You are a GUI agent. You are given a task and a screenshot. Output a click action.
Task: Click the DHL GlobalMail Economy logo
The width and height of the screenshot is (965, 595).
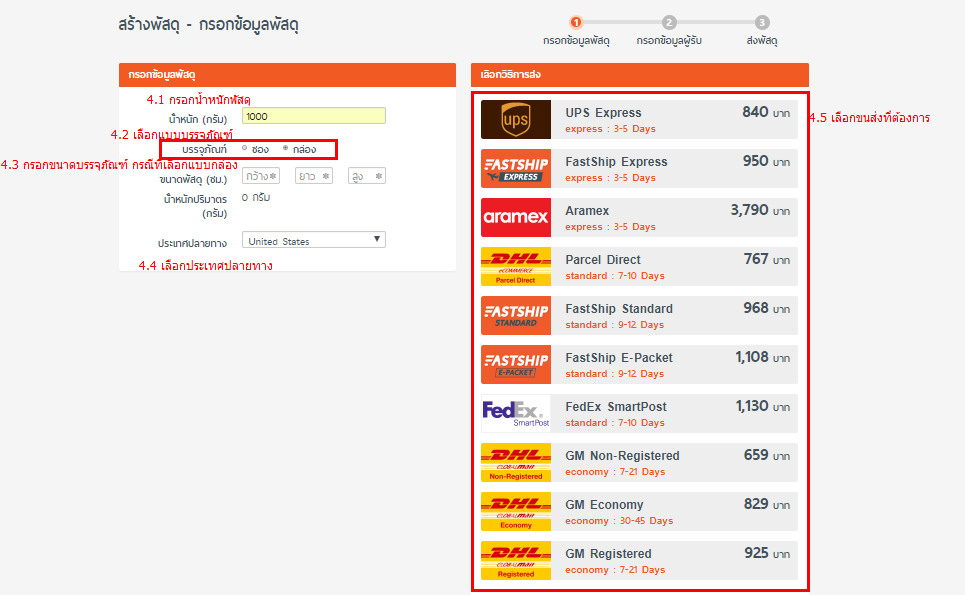(516, 511)
